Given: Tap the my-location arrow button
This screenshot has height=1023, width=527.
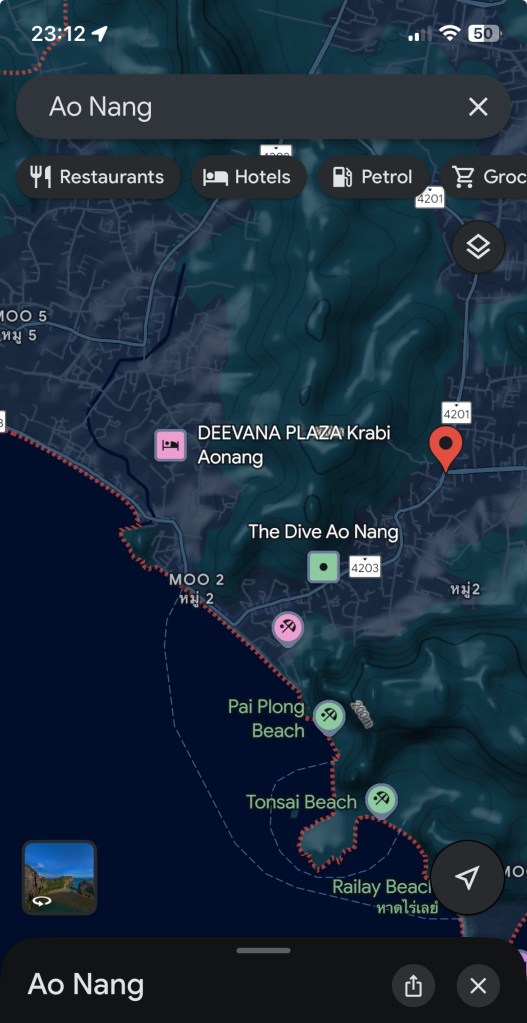Looking at the screenshot, I should coord(467,878).
